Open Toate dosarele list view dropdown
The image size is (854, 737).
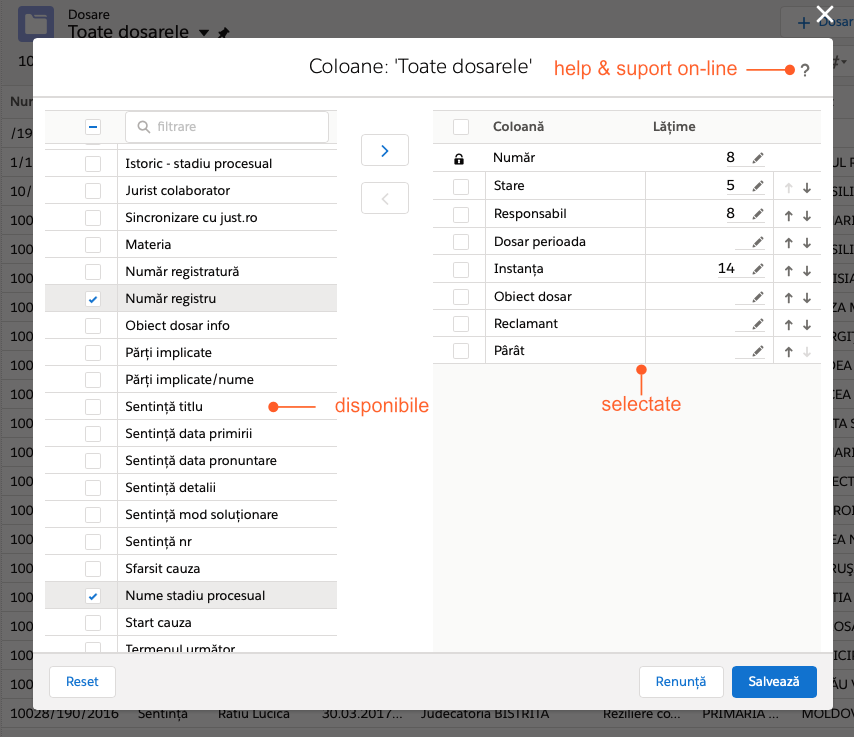pyautogui.click(x=204, y=33)
